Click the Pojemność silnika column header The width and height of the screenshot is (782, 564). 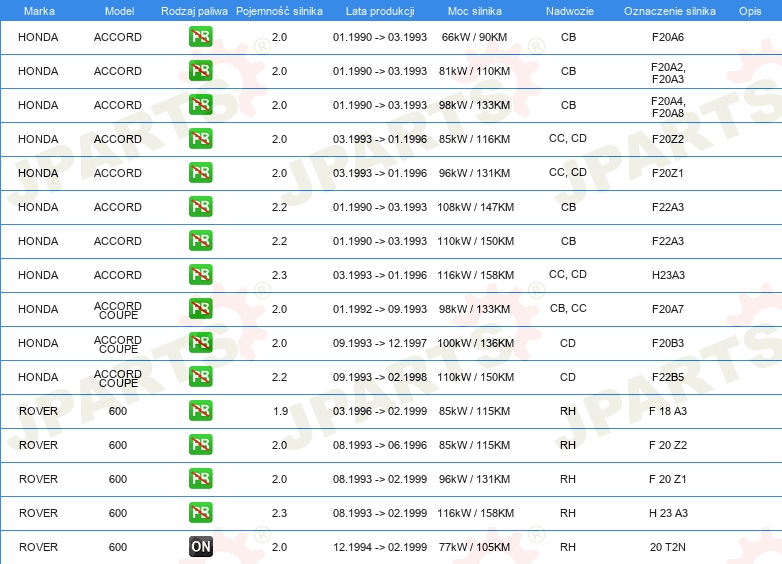coord(279,11)
